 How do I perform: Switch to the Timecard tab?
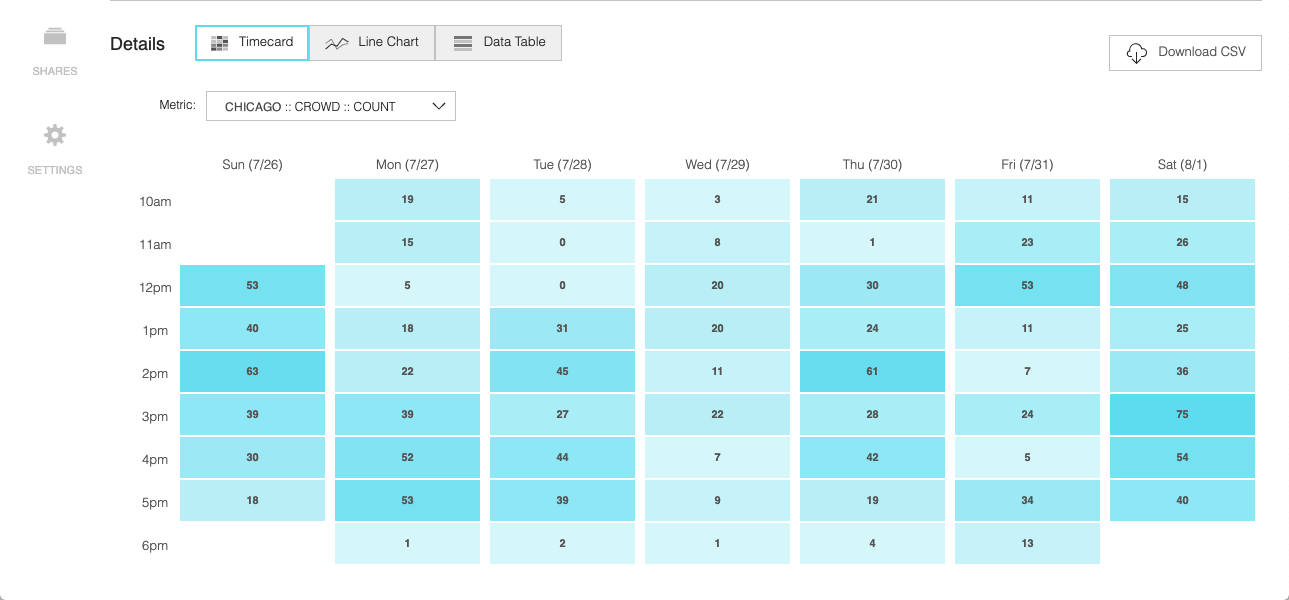click(252, 43)
